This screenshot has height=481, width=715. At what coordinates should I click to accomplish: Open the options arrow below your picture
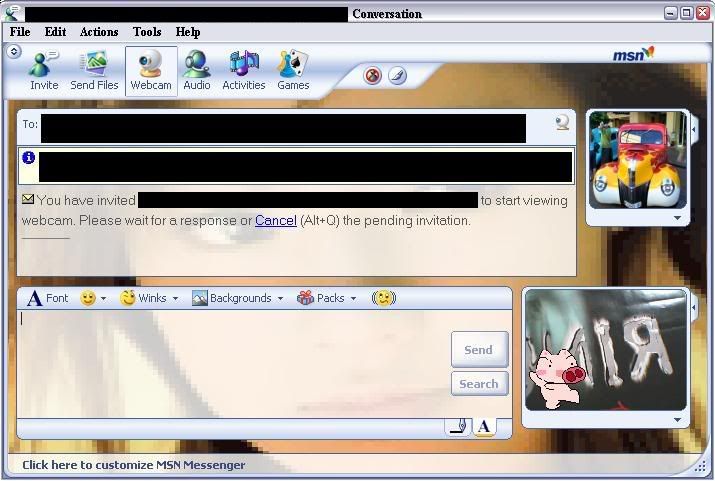(x=677, y=420)
